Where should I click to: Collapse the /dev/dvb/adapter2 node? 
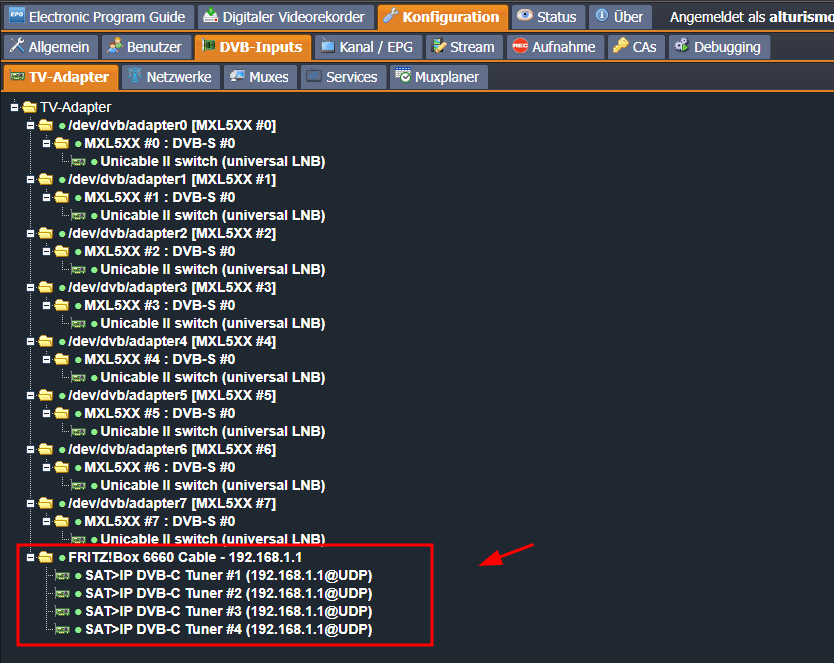click(30, 233)
